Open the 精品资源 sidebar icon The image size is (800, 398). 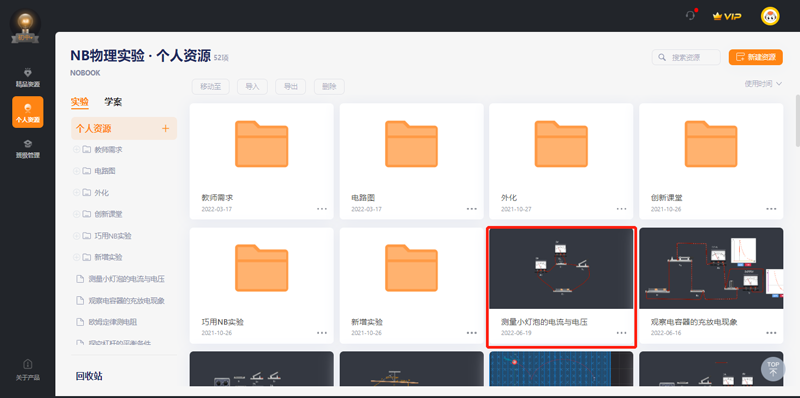[x=28, y=78]
